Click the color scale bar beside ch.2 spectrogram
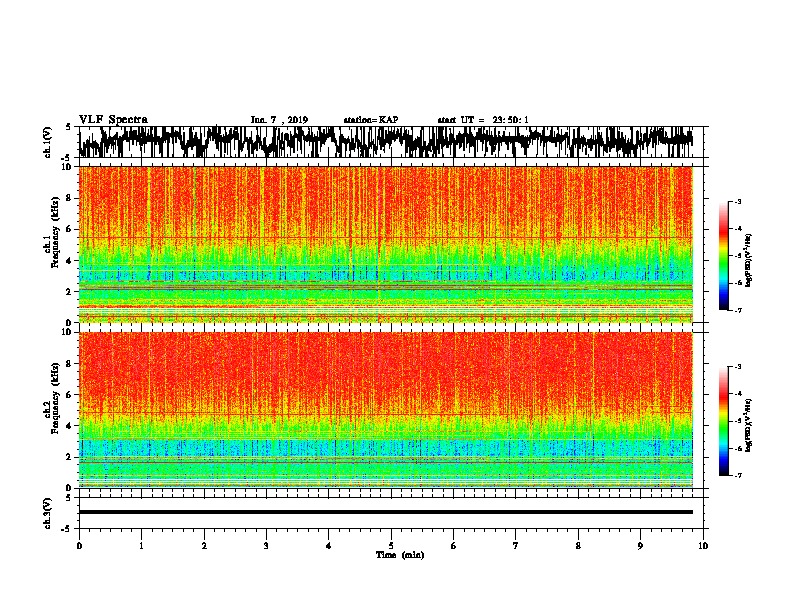 [724, 421]
